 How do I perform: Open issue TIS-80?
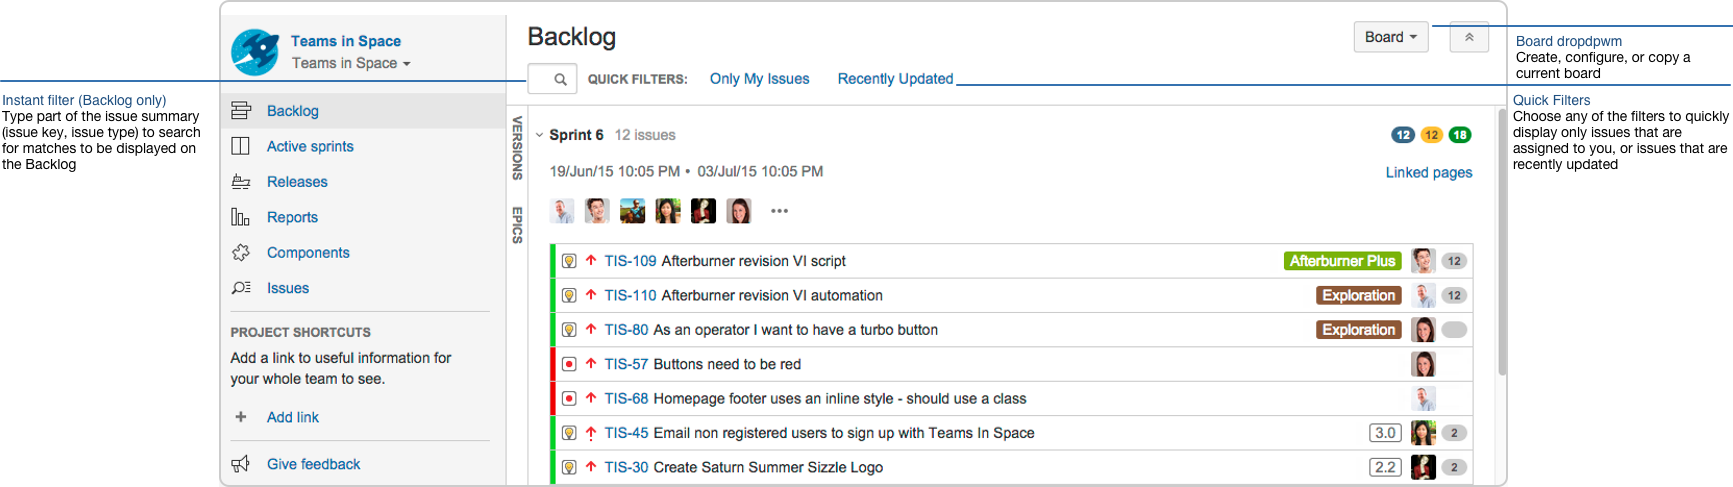tap(627, 330)
